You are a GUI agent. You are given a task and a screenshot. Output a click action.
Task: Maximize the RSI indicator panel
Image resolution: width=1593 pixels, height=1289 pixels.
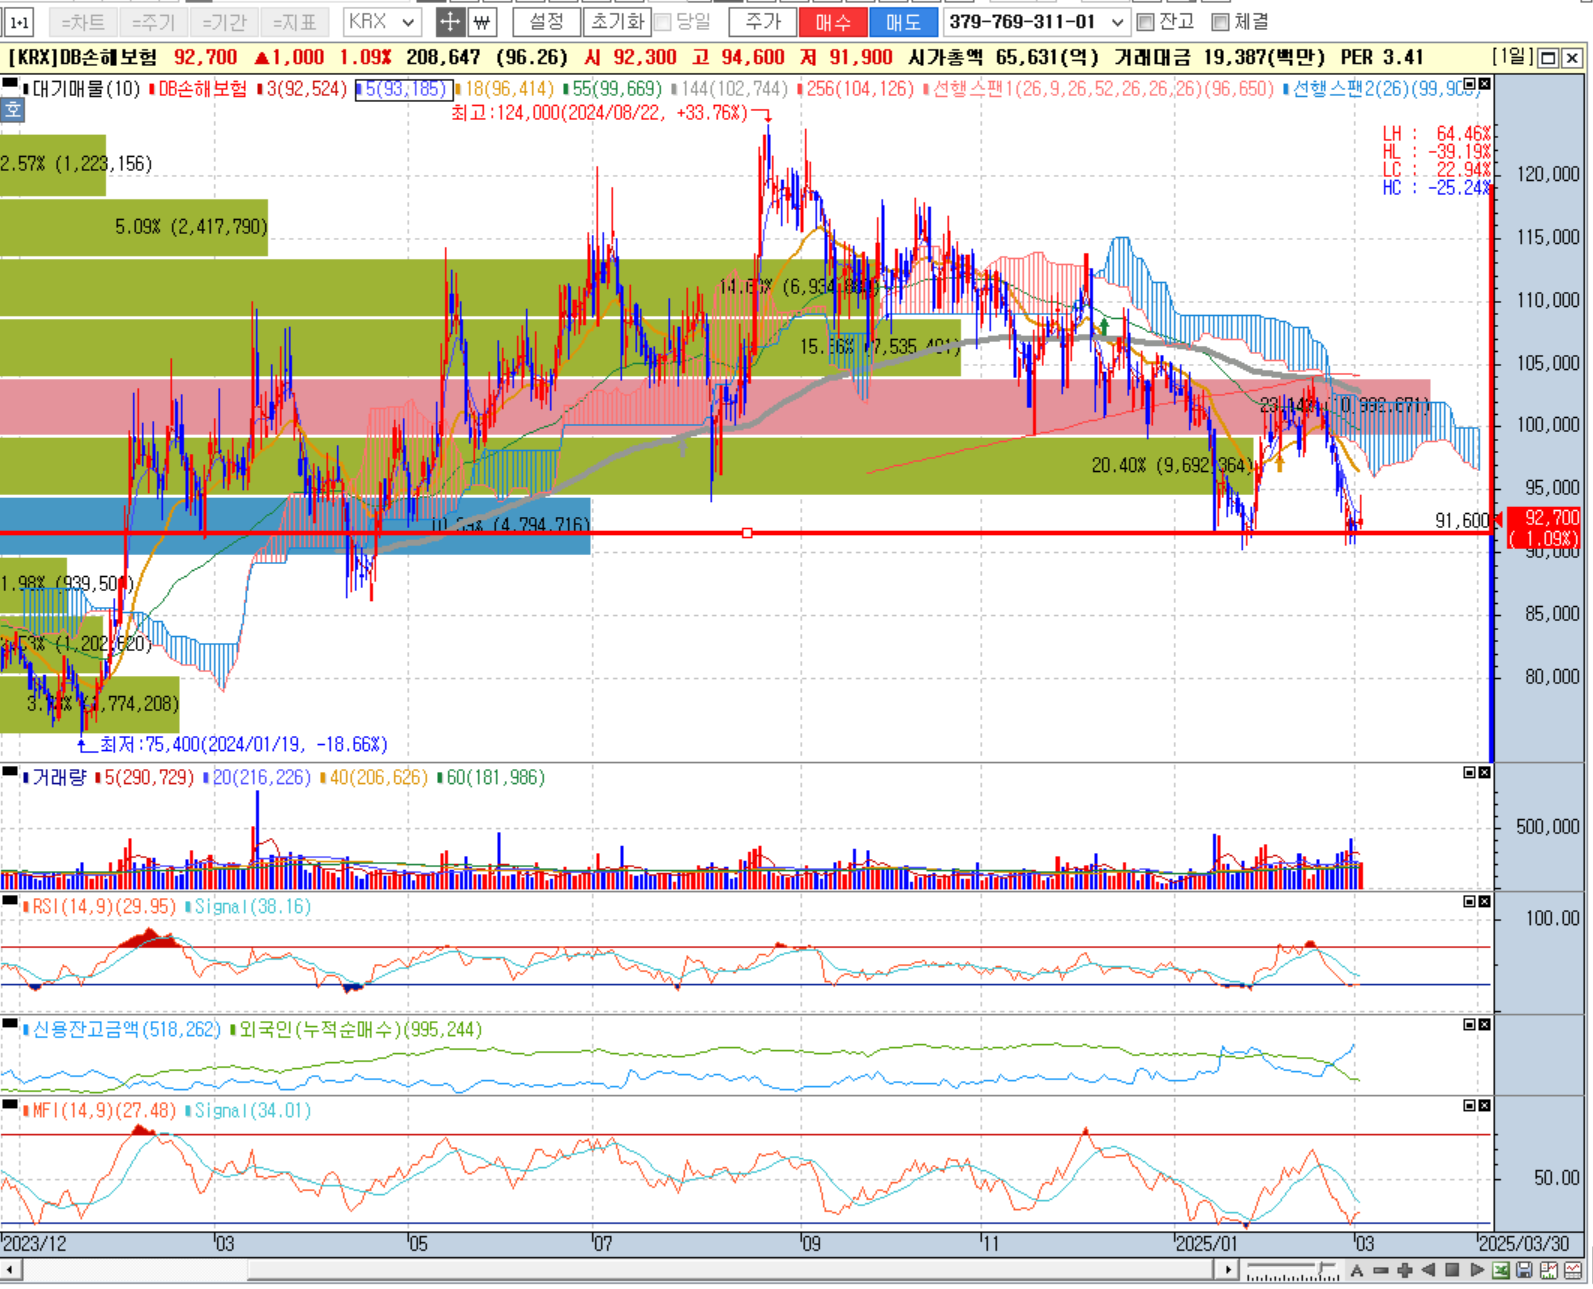tap(1469, 902)
